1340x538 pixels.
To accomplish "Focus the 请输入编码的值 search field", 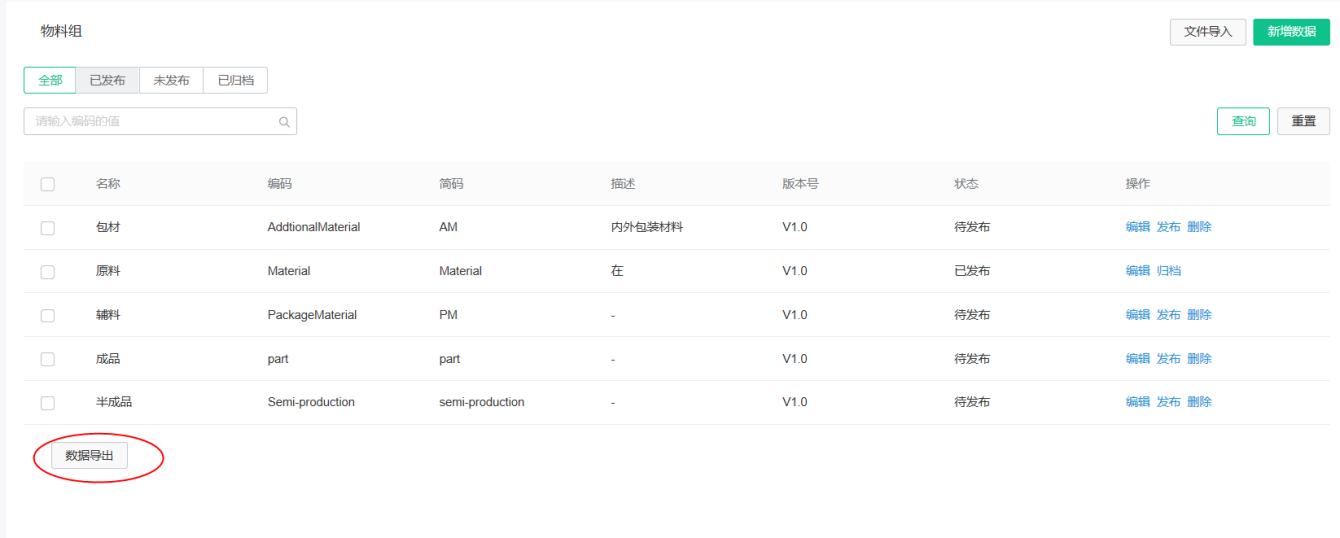I will coord(160,121).
